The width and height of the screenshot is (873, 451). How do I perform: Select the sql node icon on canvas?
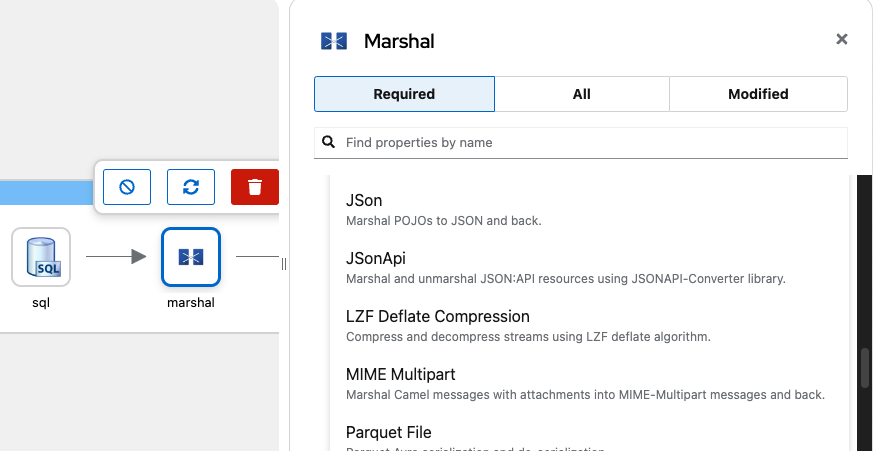[42, 257]
